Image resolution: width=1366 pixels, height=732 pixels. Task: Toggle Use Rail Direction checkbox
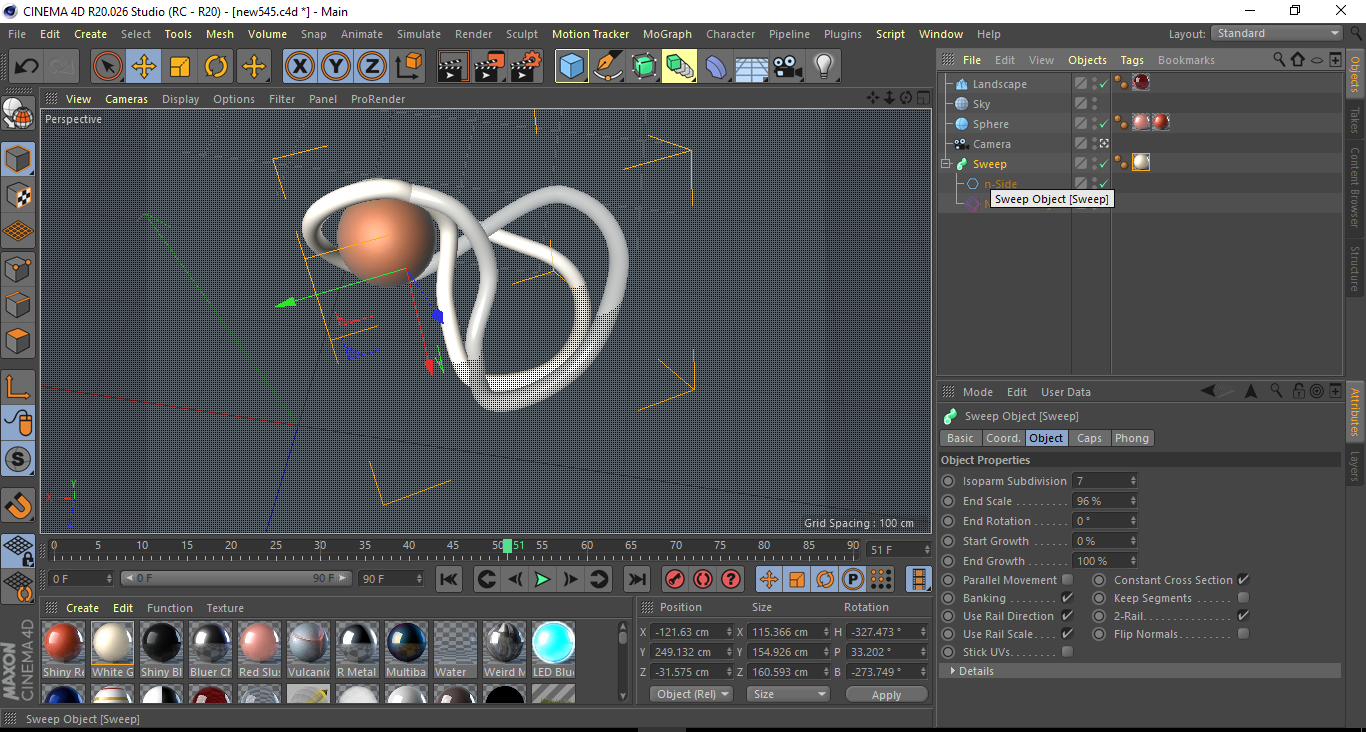pos(1067,616)
